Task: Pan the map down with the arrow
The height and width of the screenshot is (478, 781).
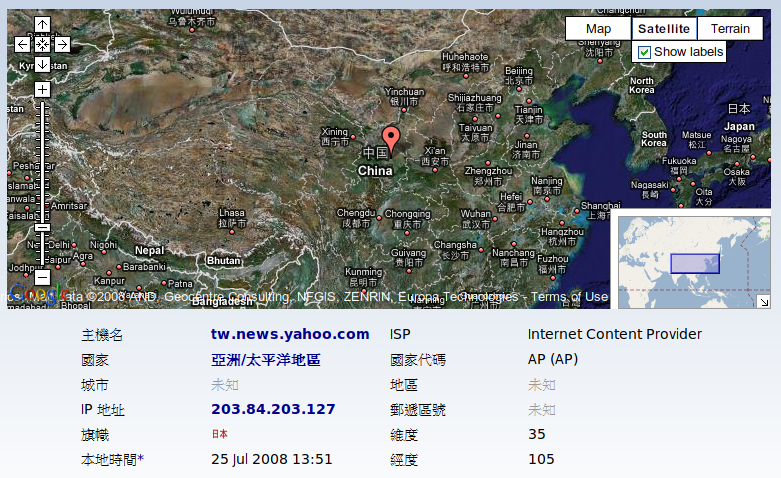Action: (x=42, y=64)
